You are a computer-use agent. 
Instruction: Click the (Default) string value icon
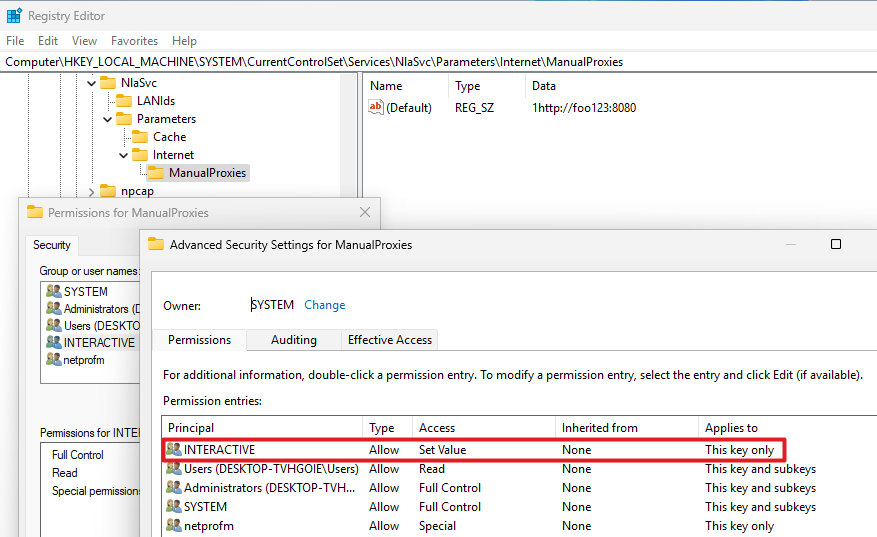click(x=376, y=108)
